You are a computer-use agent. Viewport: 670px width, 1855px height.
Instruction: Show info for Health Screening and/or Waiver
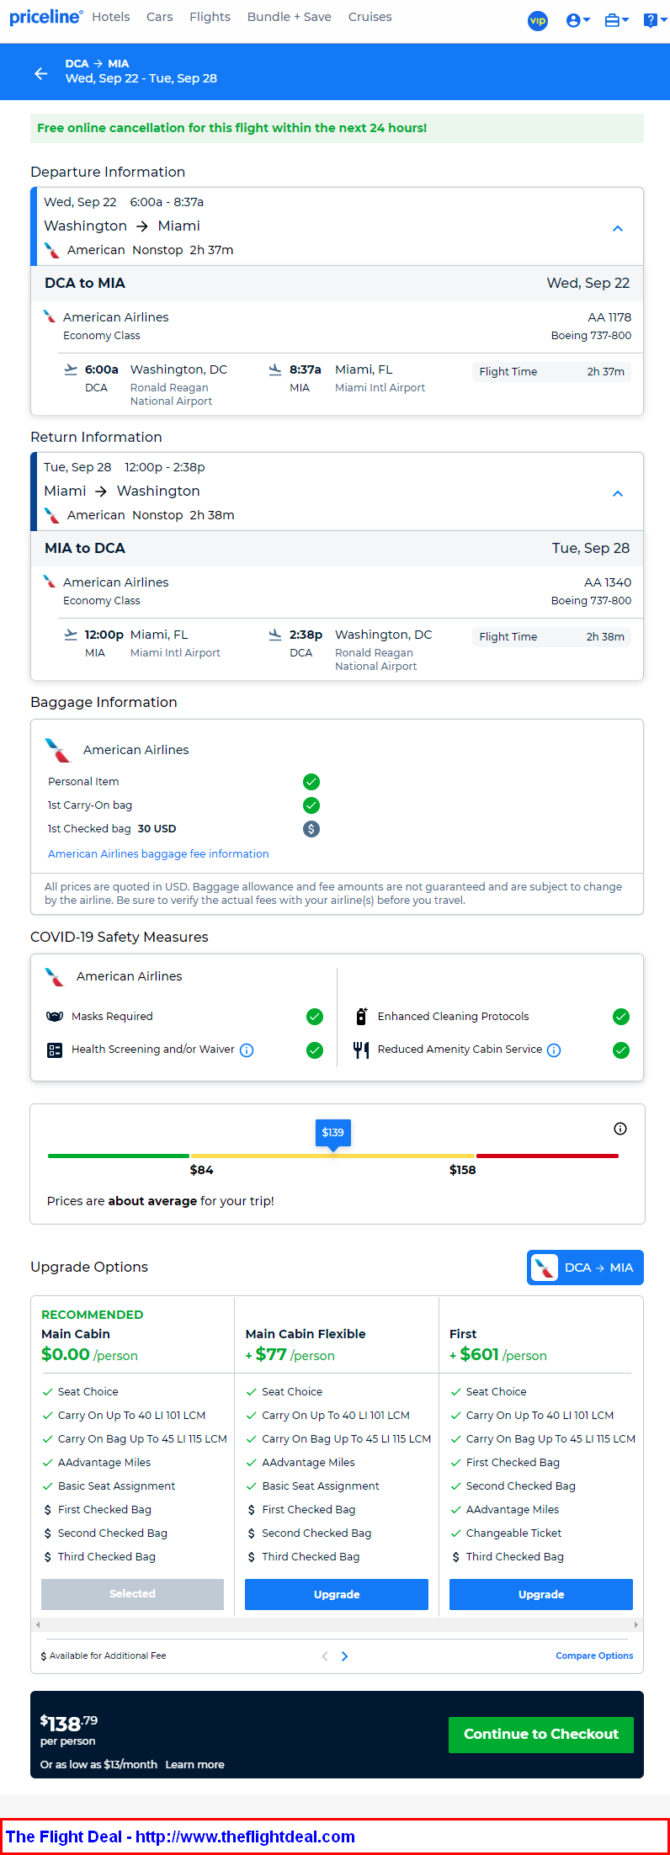[x=247, y=1050]
